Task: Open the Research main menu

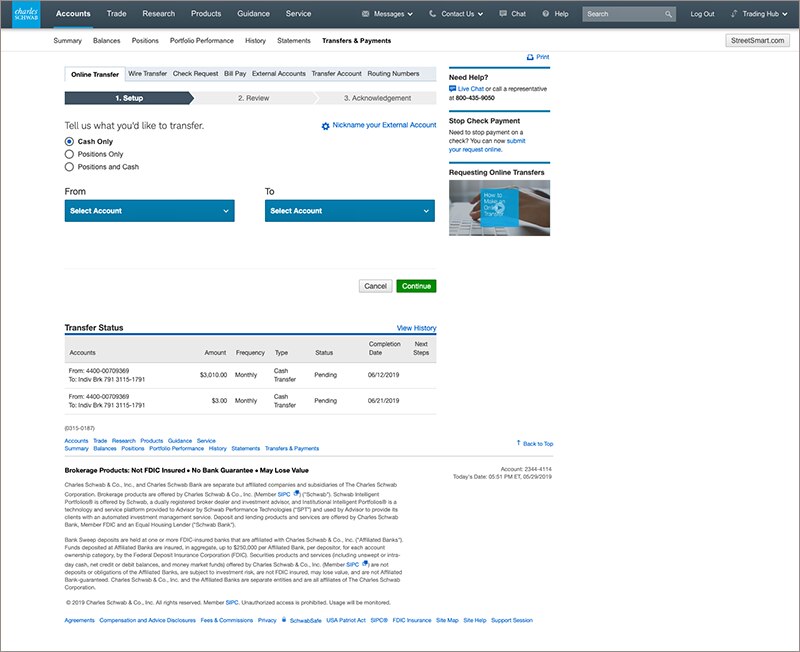Action: pyautogui.click(x=159, y=14)
